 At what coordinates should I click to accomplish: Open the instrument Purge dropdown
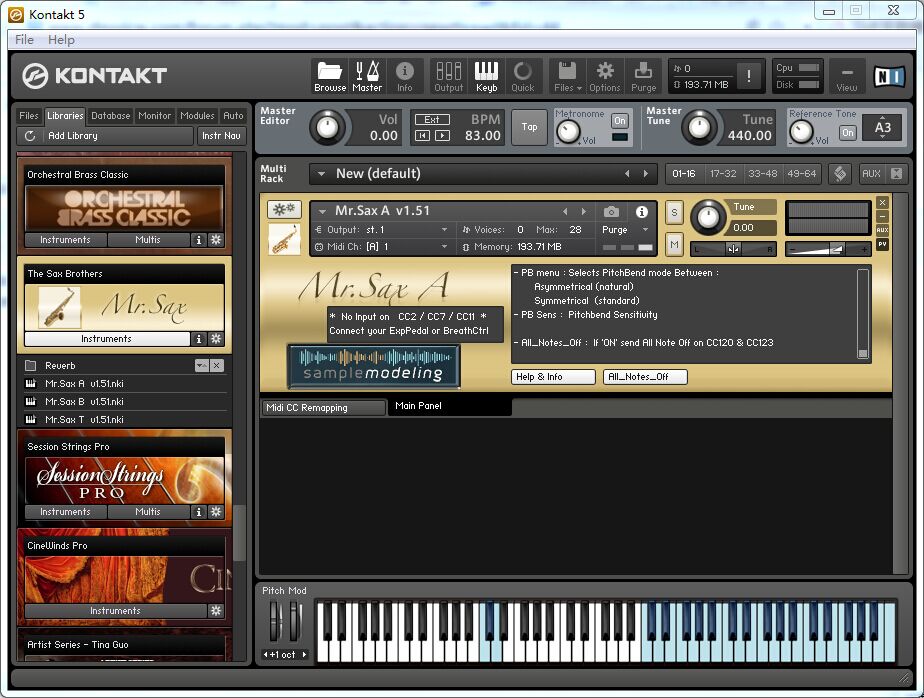[645, 230]
